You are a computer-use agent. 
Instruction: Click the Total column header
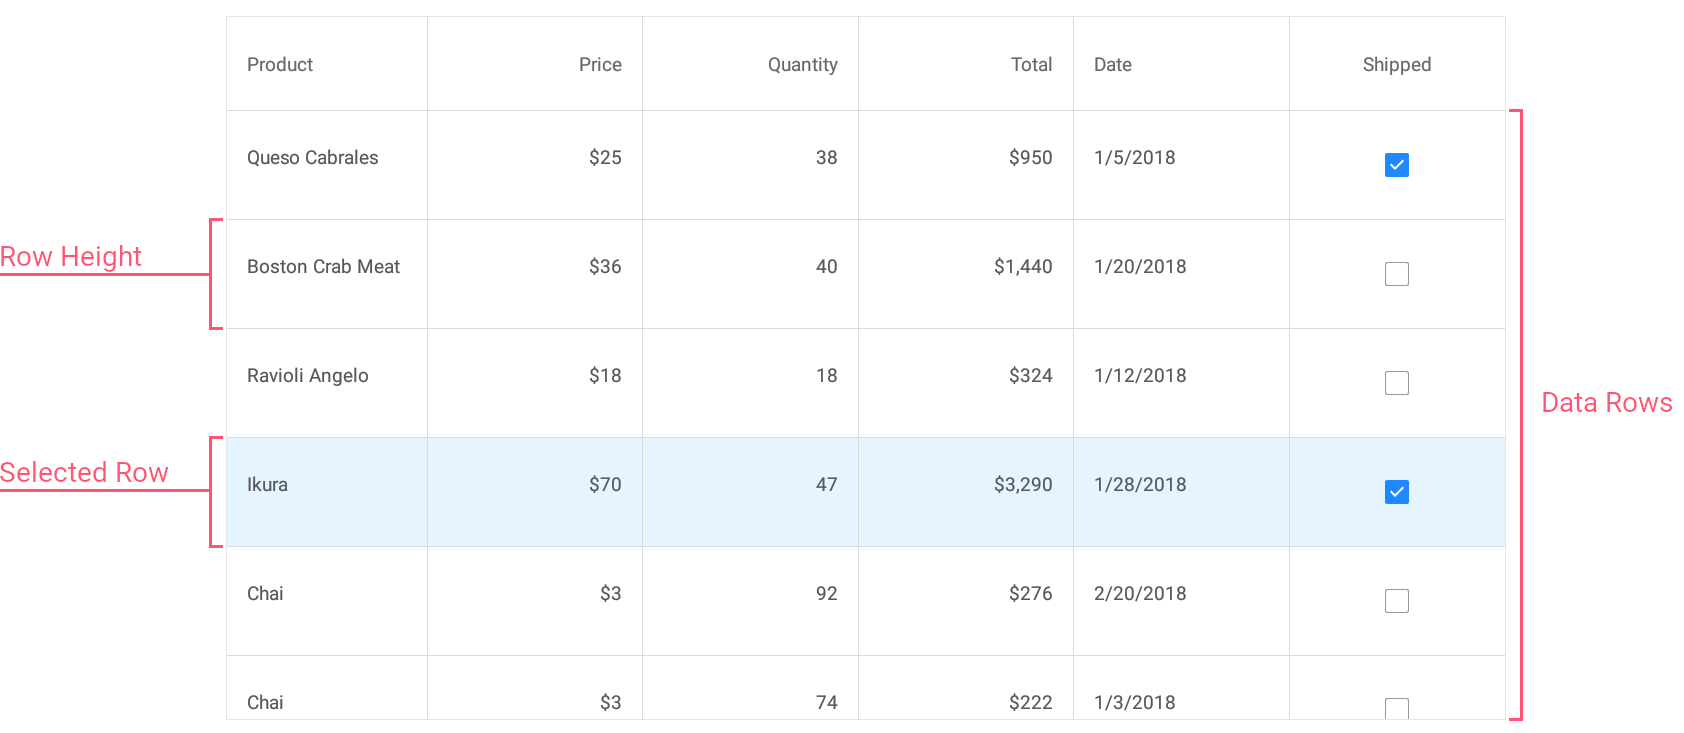pos(966,64)
